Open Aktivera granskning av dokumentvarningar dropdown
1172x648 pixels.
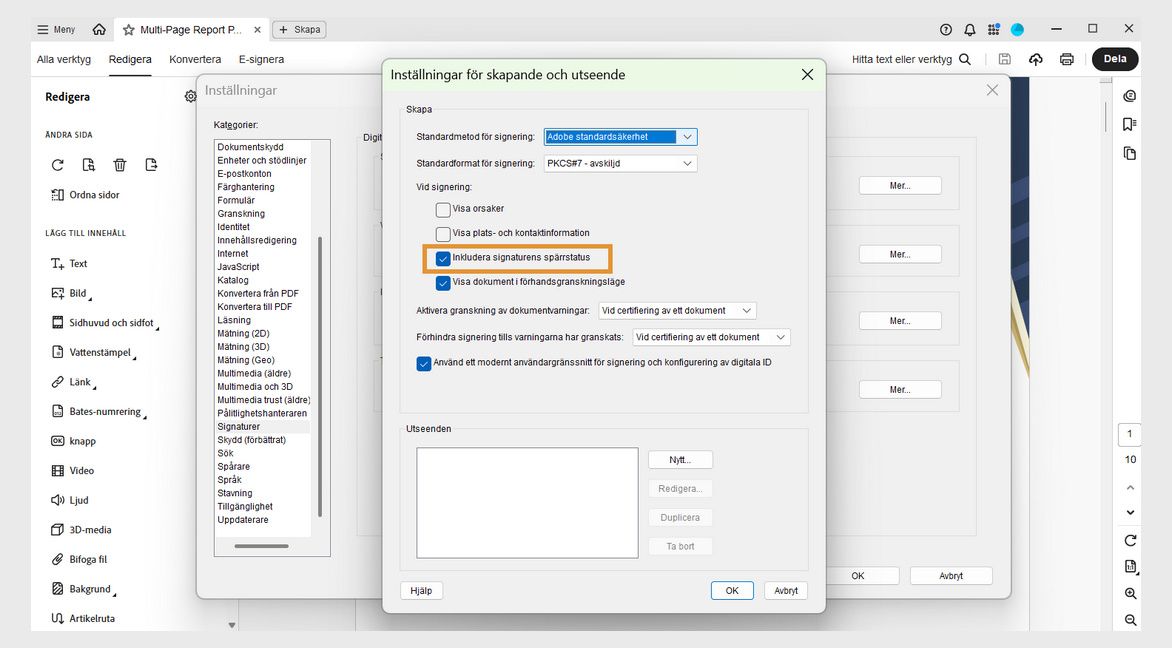(x=677, y=310)
